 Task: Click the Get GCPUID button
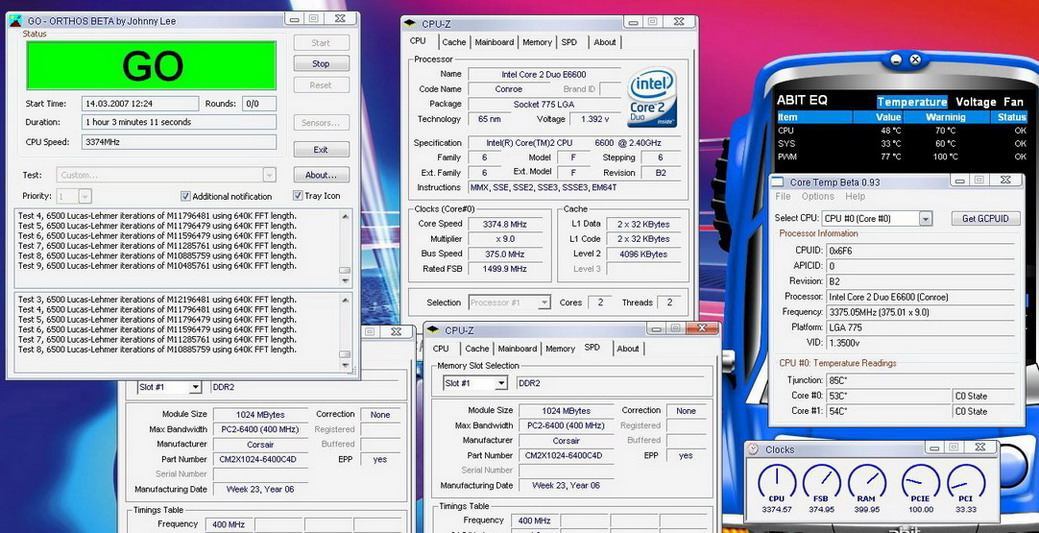[x=985, y=218]
